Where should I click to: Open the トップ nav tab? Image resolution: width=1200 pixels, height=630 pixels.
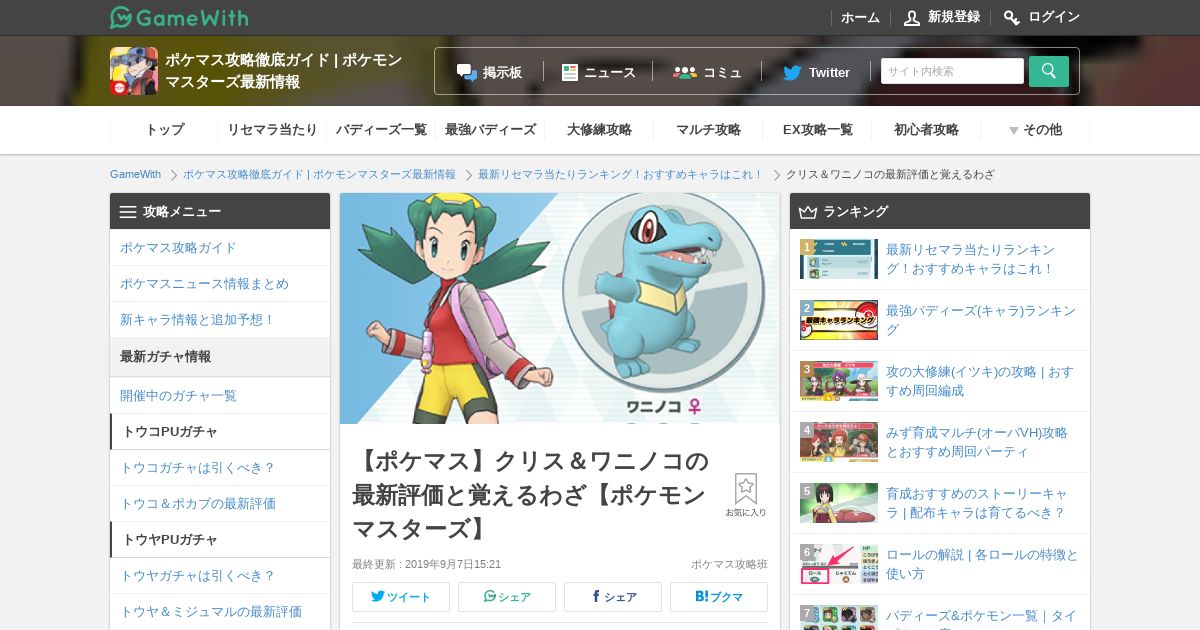pyautogui.click(x=164, y=130)
